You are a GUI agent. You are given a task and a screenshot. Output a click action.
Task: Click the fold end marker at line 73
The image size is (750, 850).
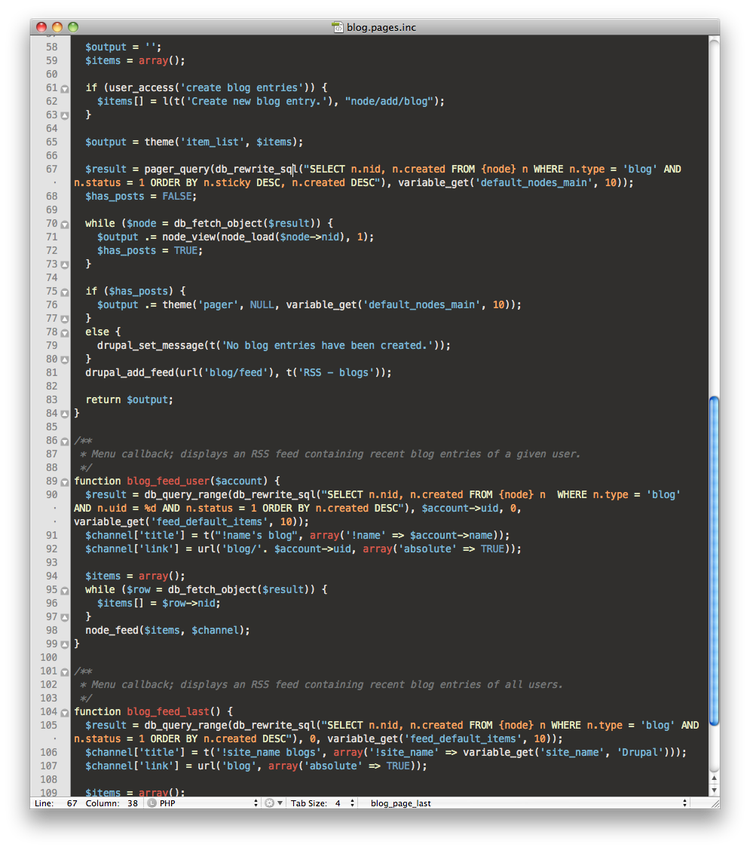[64, 265]
